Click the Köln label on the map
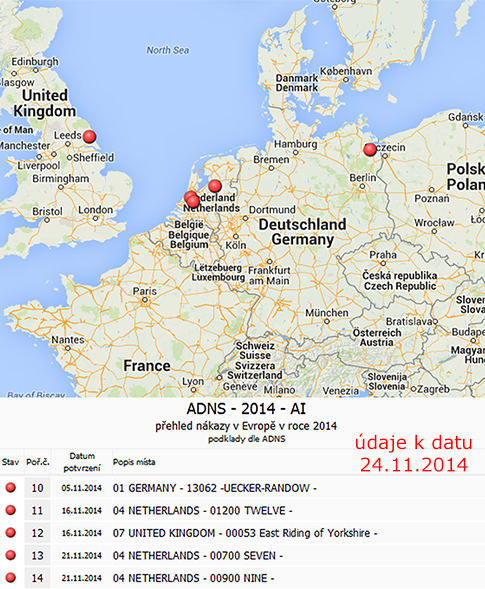 click(236, 245)
